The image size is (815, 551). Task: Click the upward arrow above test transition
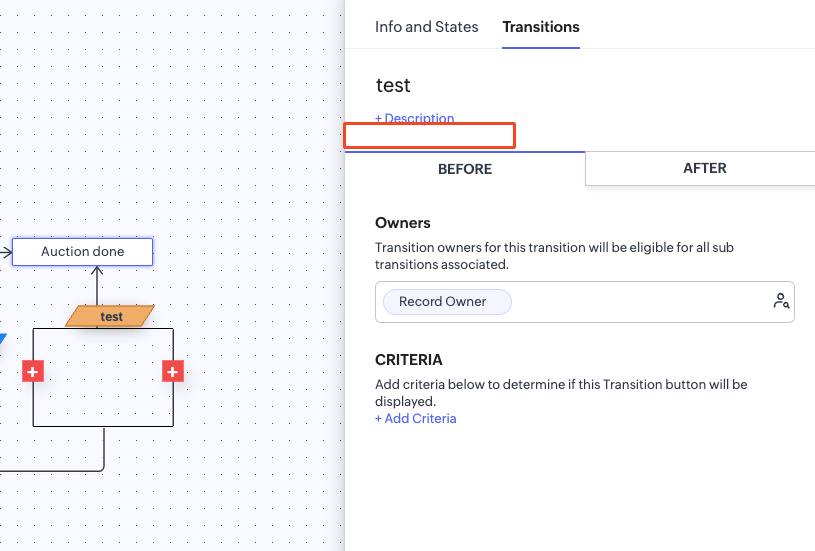[x=97, y=285]
